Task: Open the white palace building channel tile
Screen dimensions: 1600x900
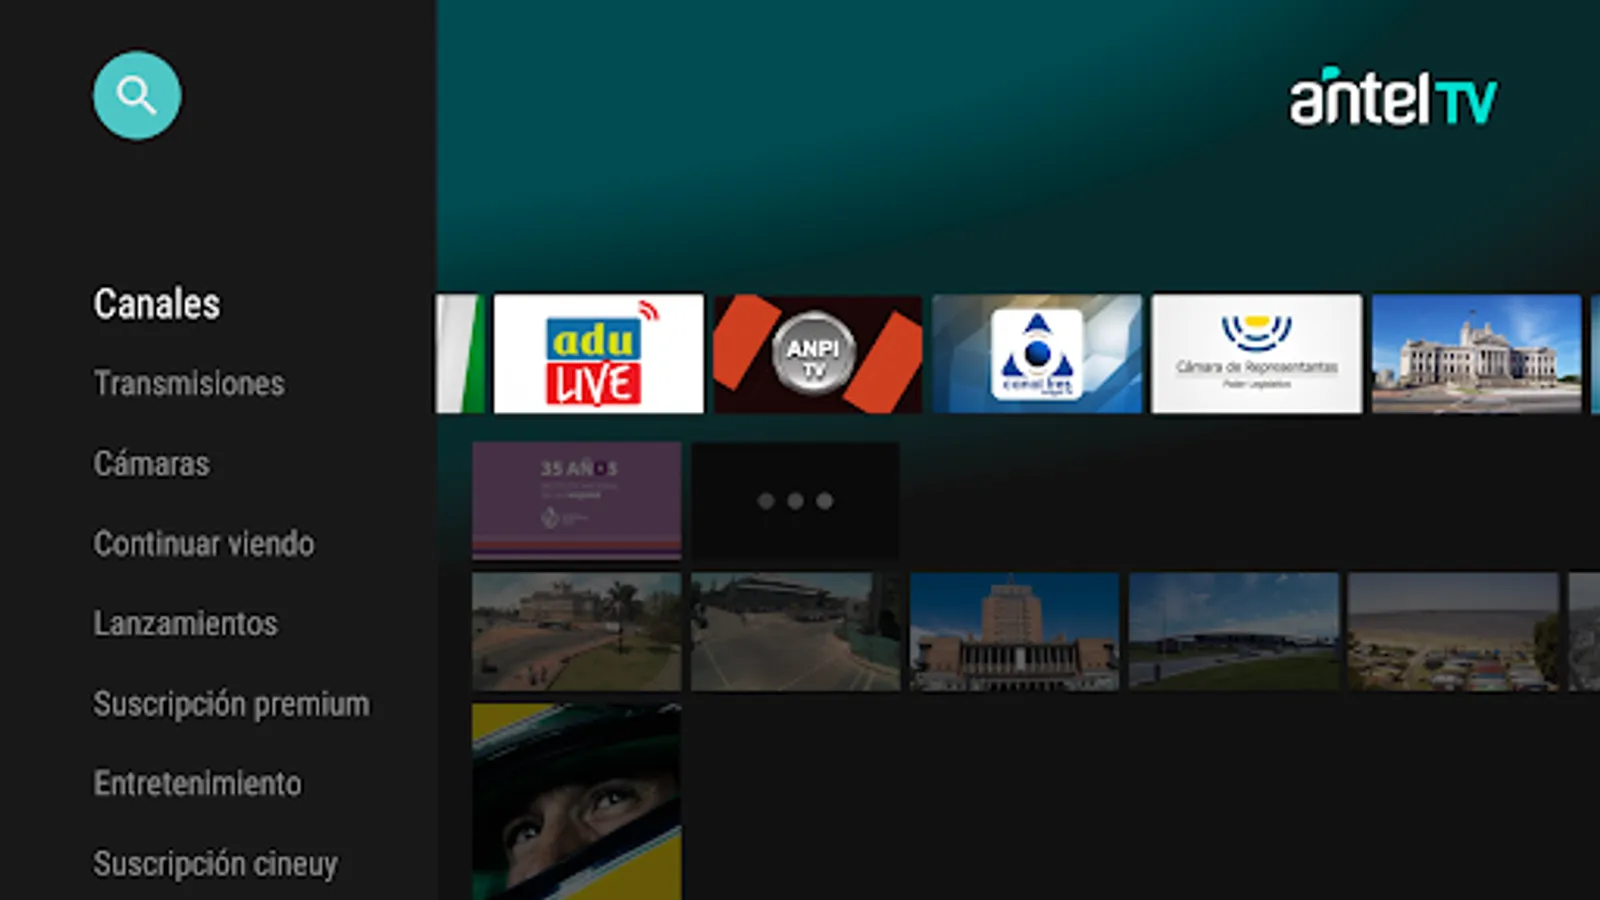Action: coord(1476,353)
